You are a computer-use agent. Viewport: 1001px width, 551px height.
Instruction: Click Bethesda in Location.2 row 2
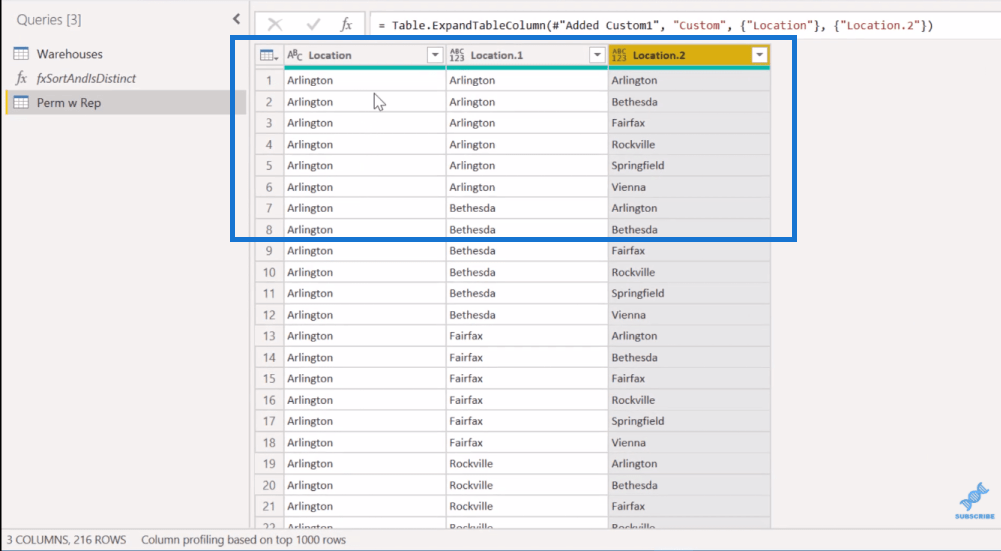(634, 102)
